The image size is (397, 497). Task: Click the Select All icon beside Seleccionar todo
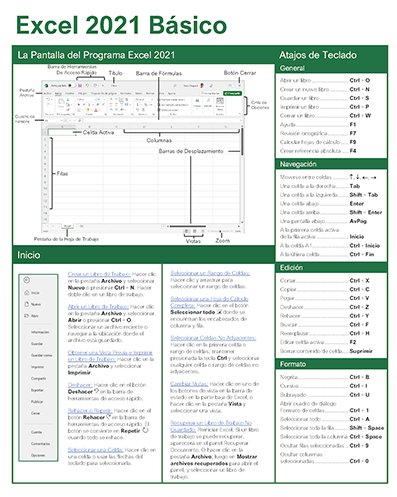point(219,312)
